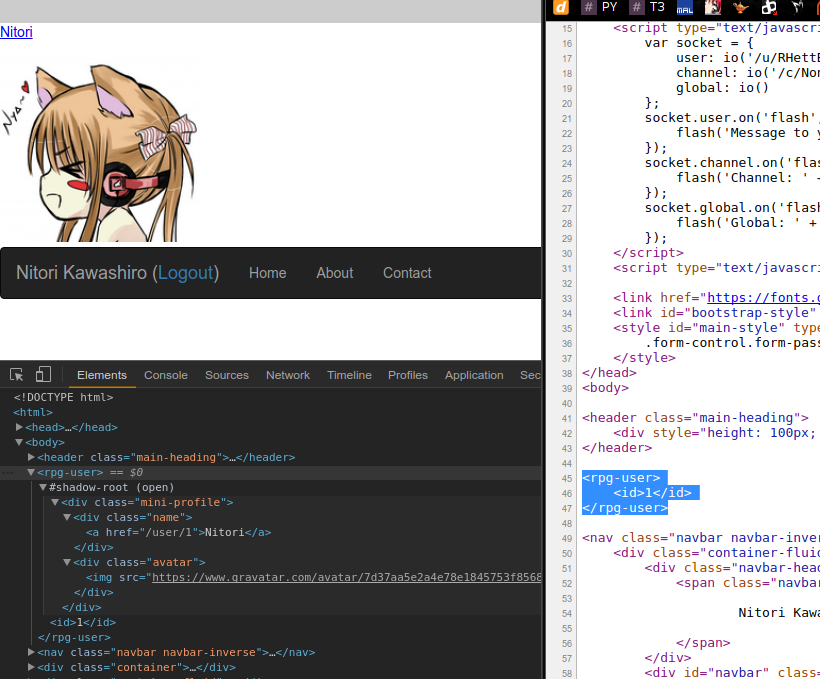
Task: Open the Network tab in DevTools
Action: click(x=287, y=375)
